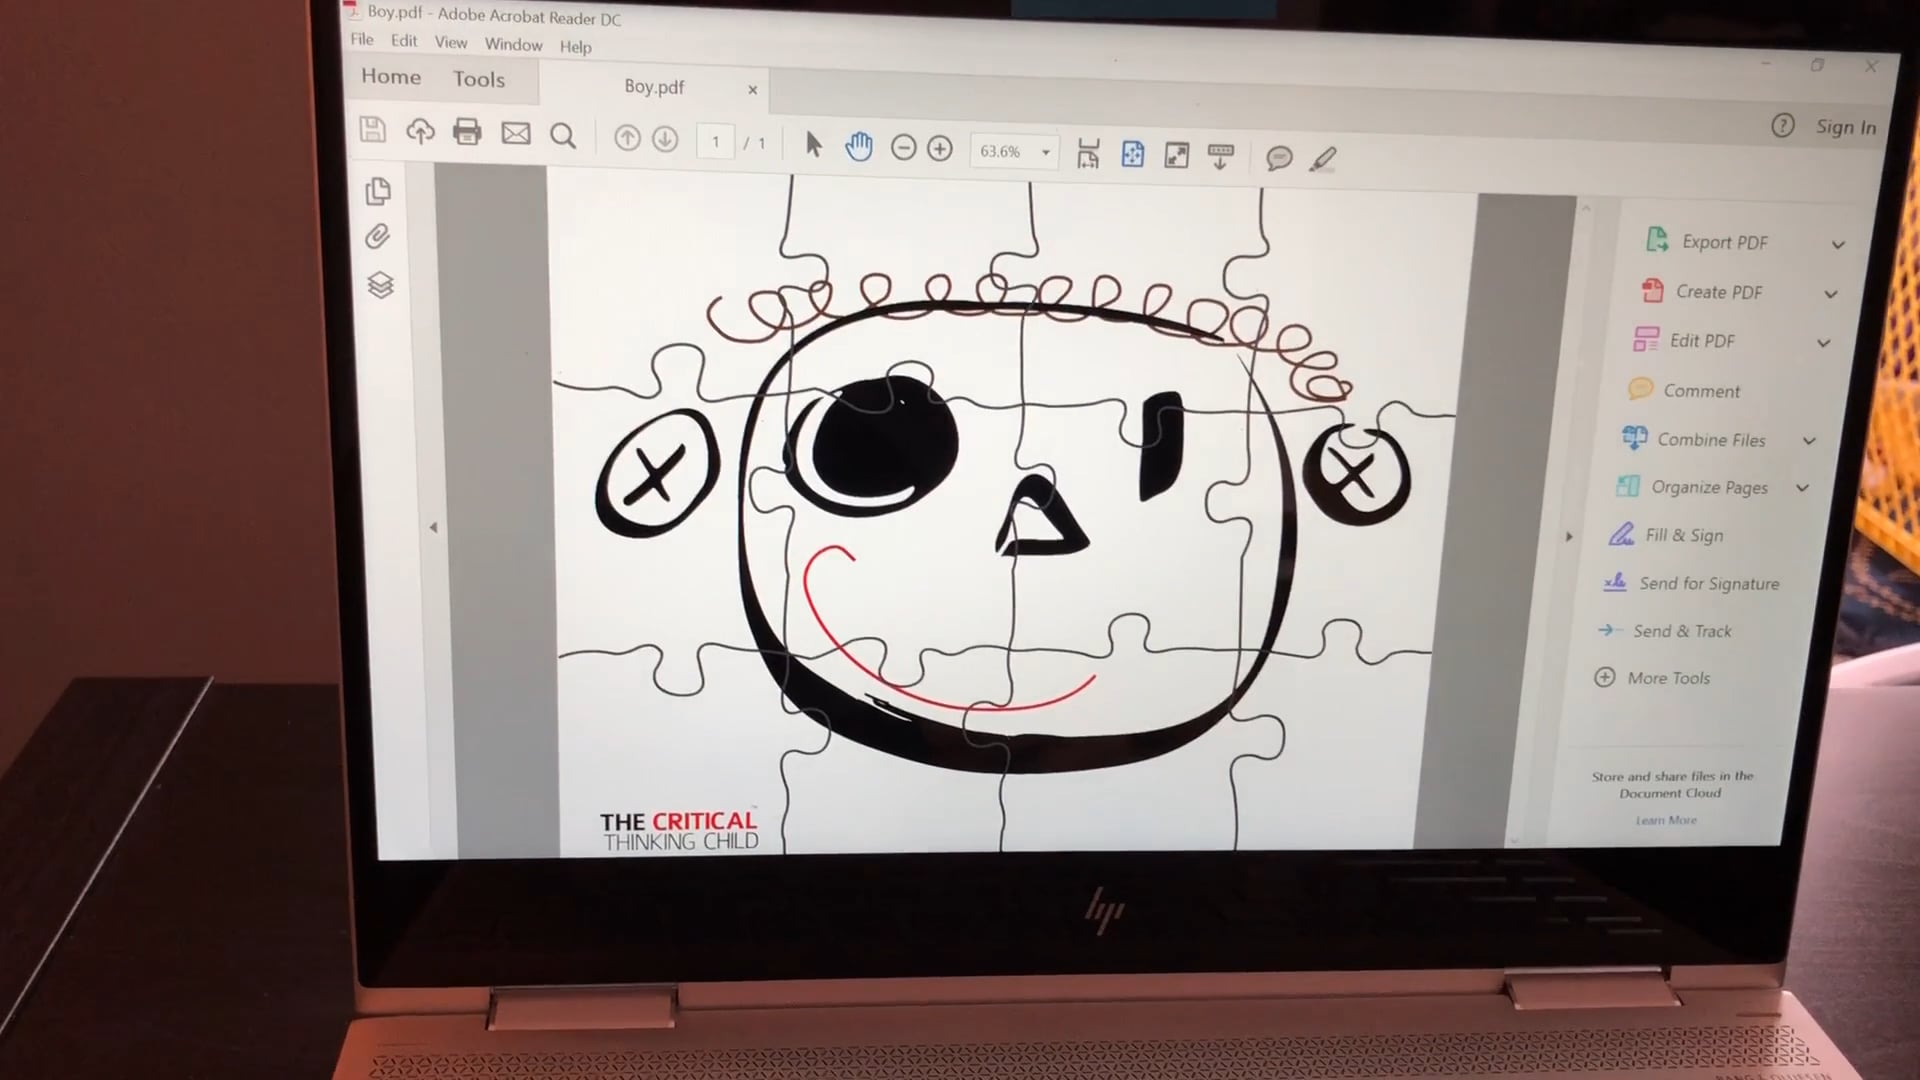1920x1080 pixels.
Task: Upload file to Document Cloud icon
Action: [x=420, y=132]
